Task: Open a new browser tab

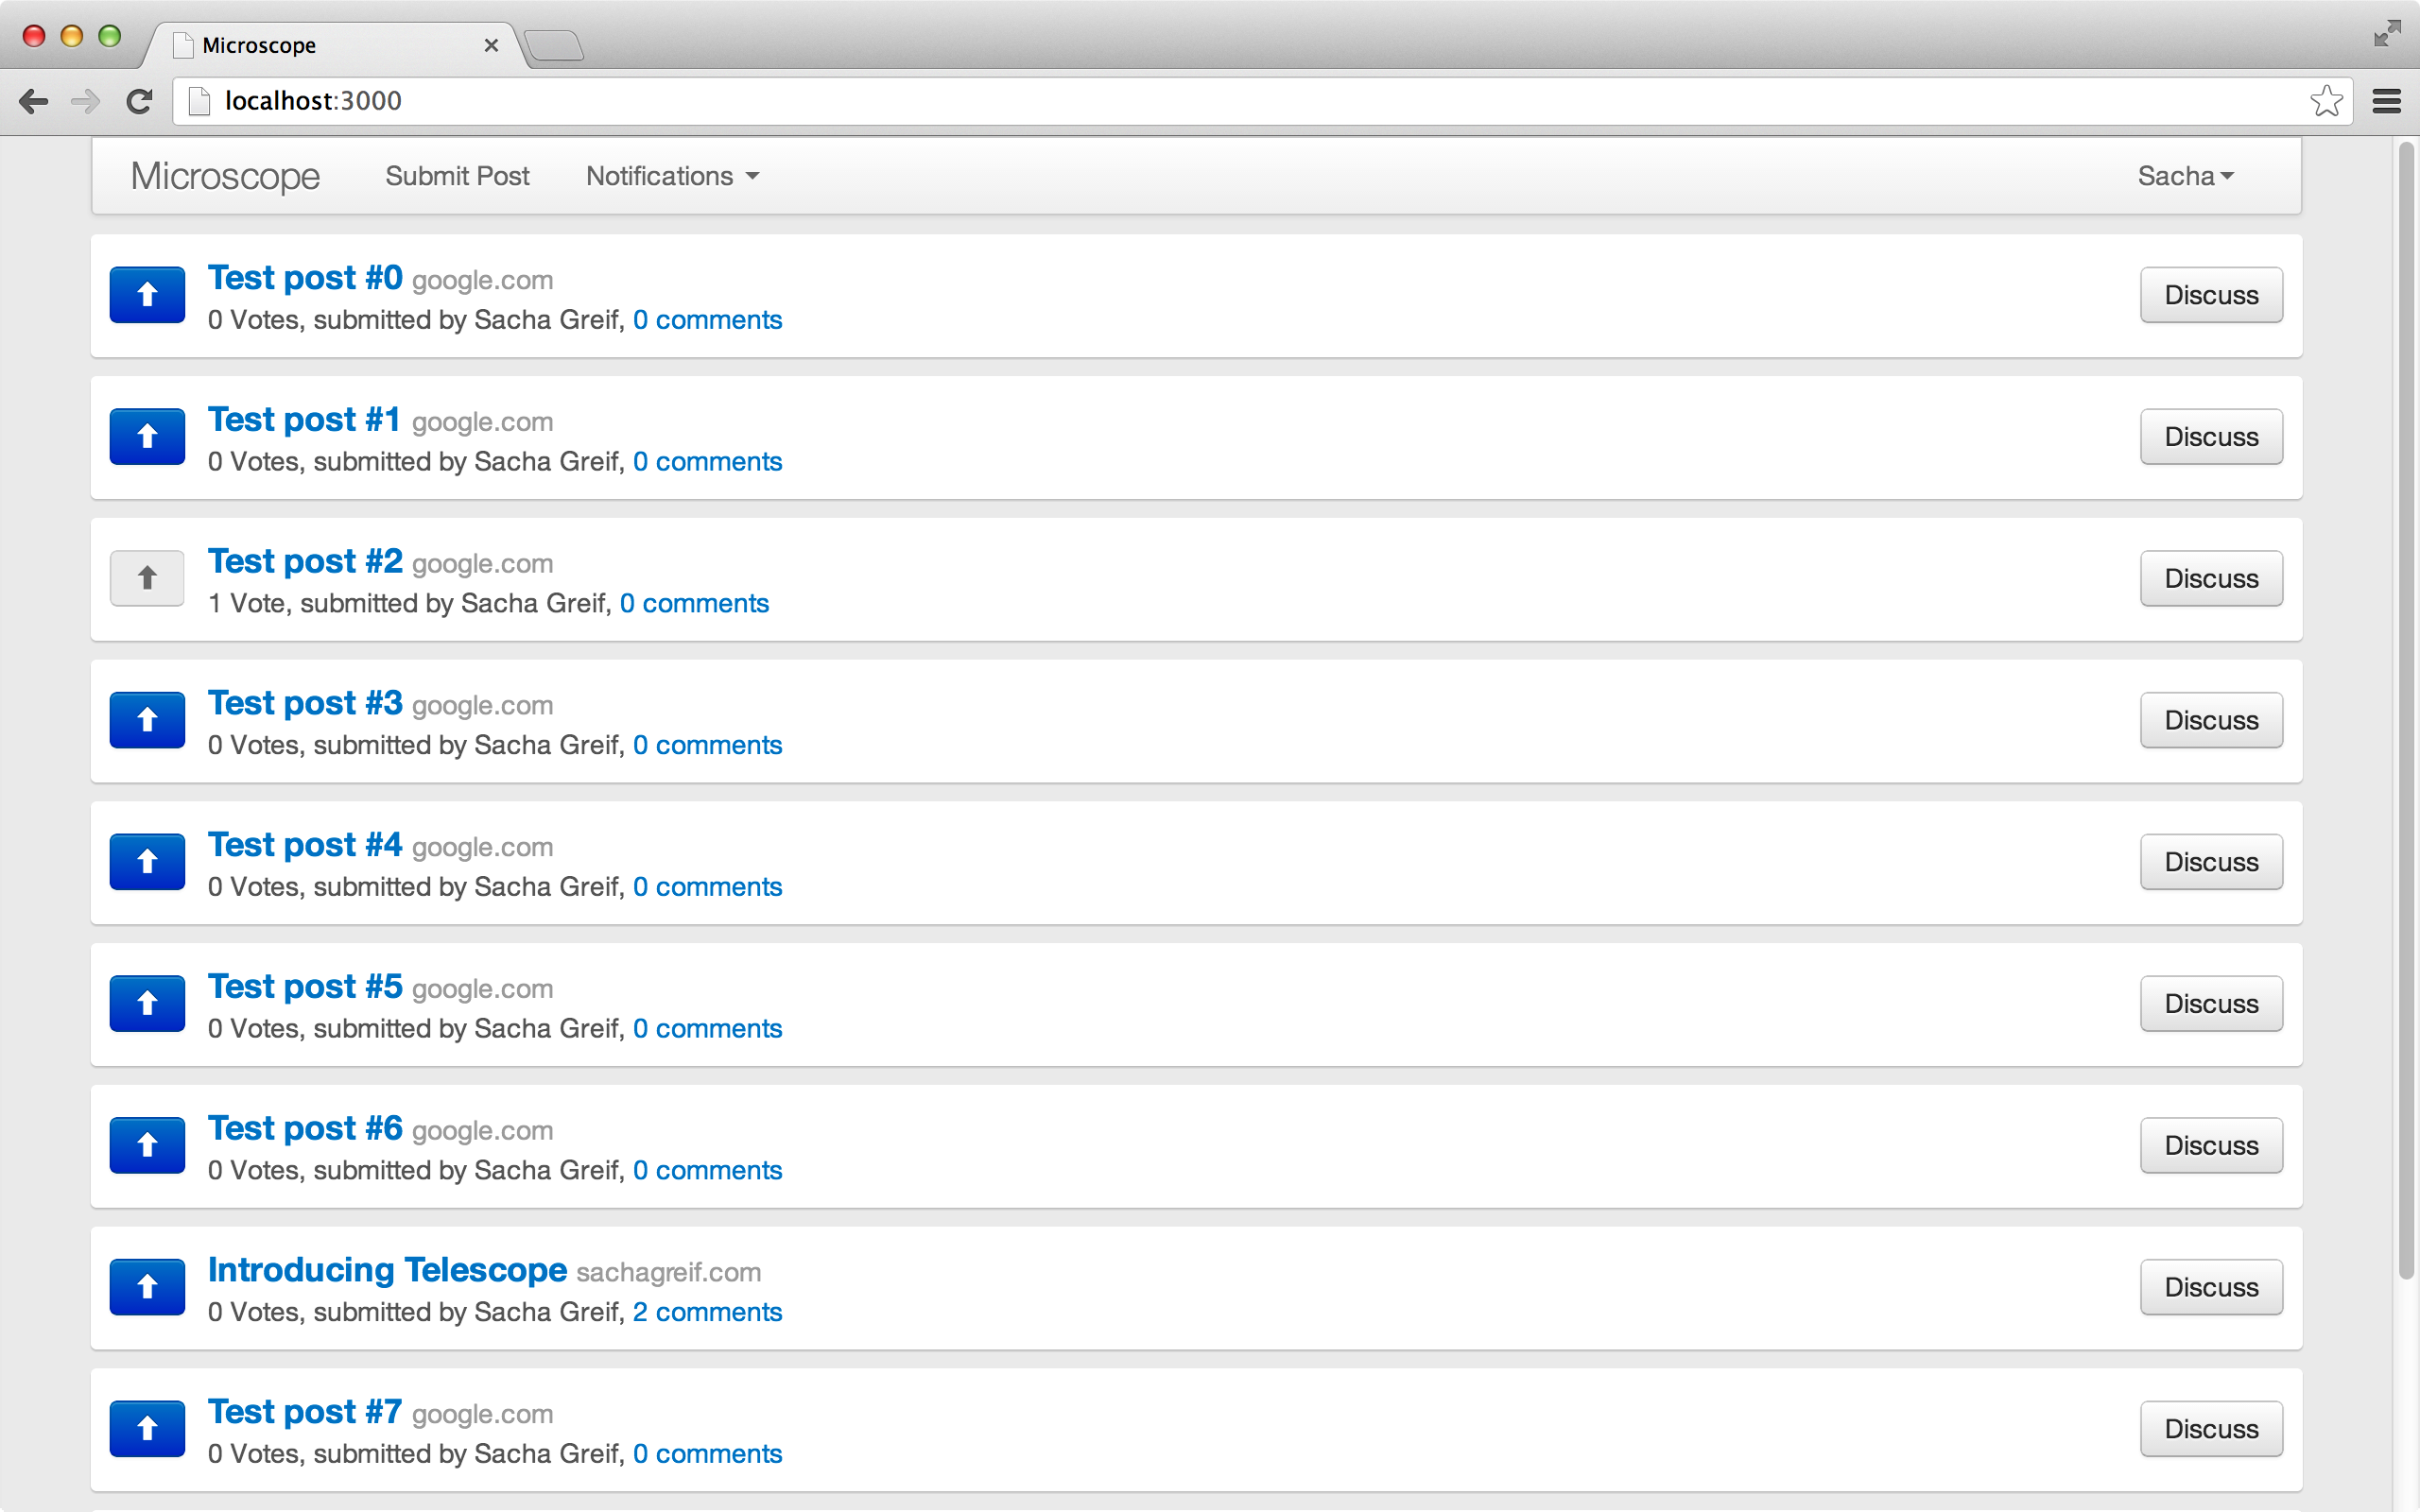Action: point(553,45)
